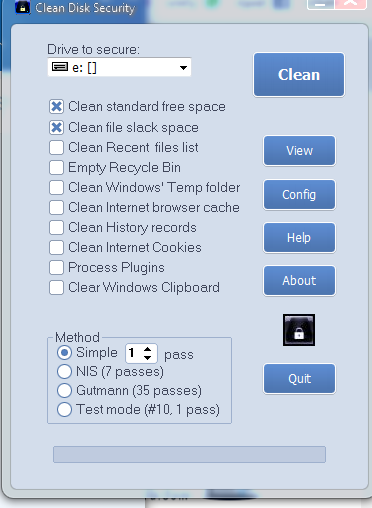Click the progress bar at the bottom
372x508 pixels.
(x=189, y=454)
